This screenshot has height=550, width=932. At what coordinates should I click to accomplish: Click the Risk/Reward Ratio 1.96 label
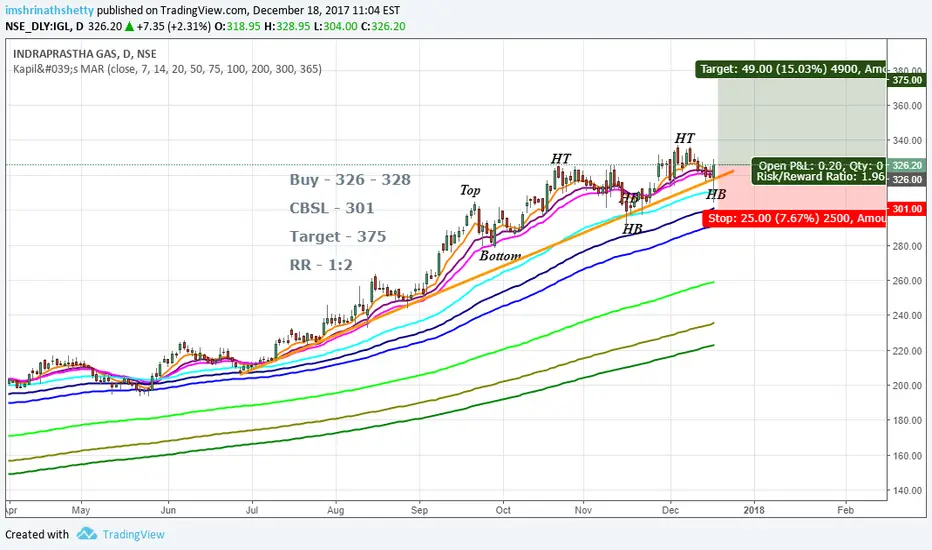point(820,177)
